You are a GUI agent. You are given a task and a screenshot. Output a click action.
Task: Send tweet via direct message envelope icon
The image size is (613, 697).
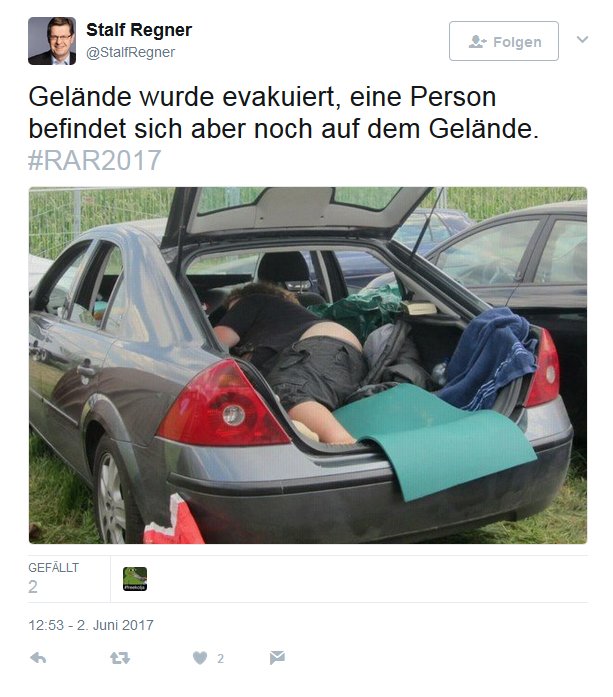pos(277,657)
